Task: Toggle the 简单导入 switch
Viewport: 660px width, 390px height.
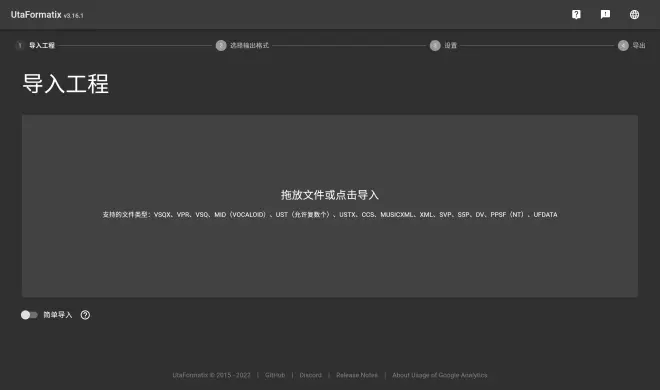Action: (x=29, y=315)
